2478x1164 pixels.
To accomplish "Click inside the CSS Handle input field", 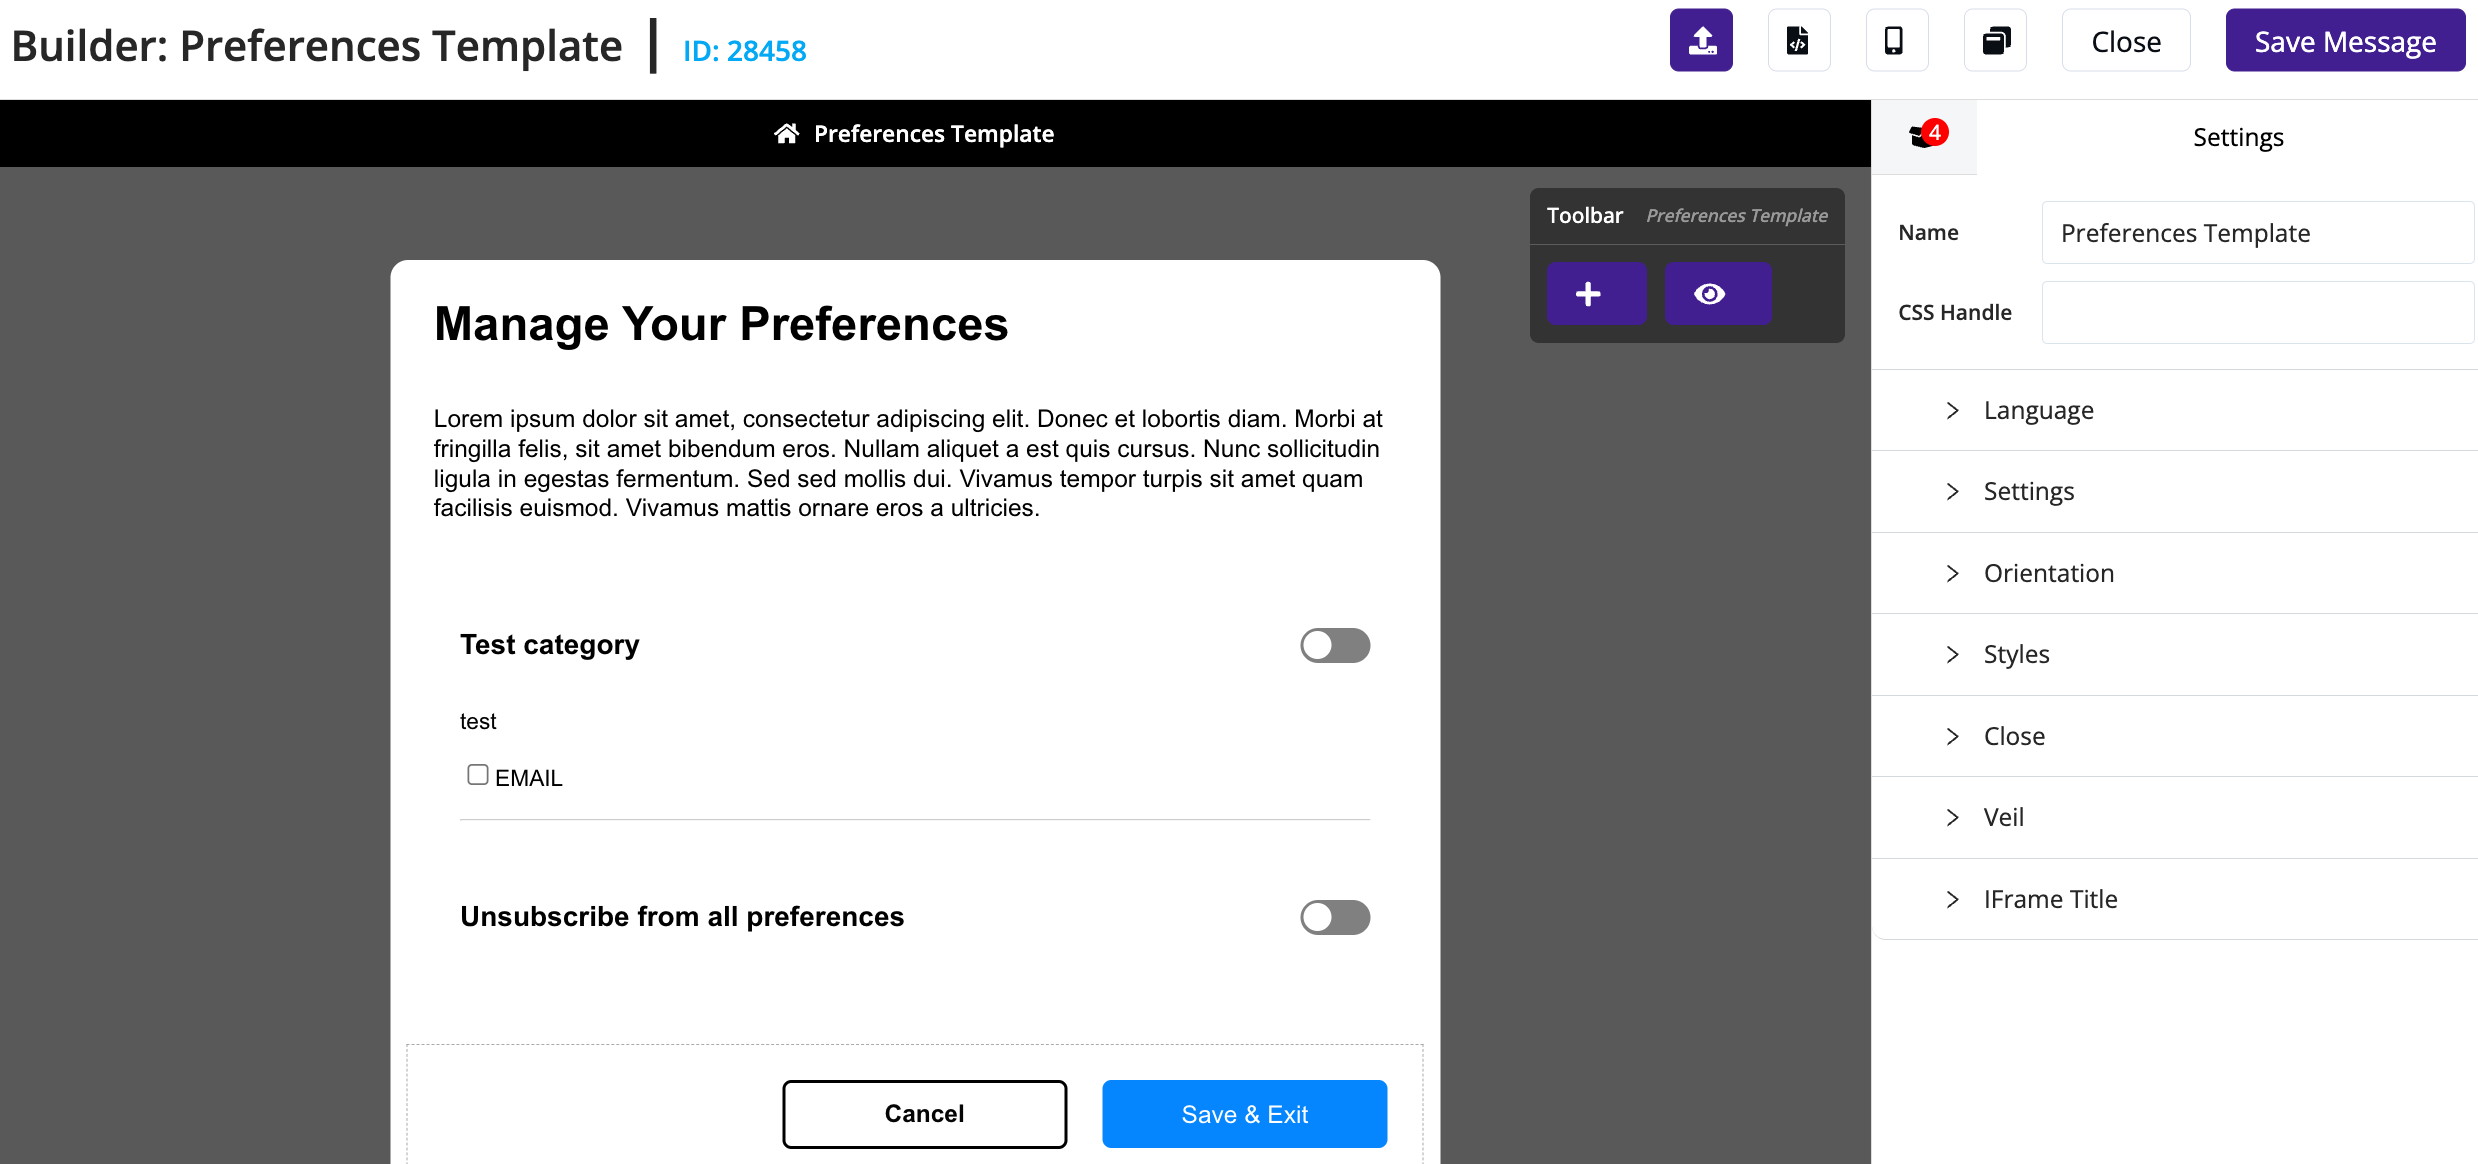I will click(x=2257, y=312).
